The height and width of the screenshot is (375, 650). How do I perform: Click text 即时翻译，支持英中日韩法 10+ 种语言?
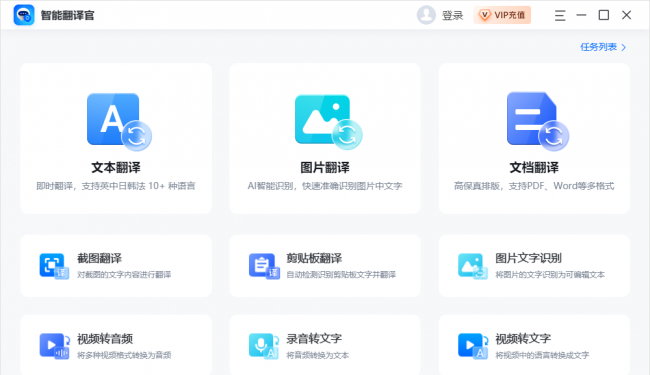(116, 186)
